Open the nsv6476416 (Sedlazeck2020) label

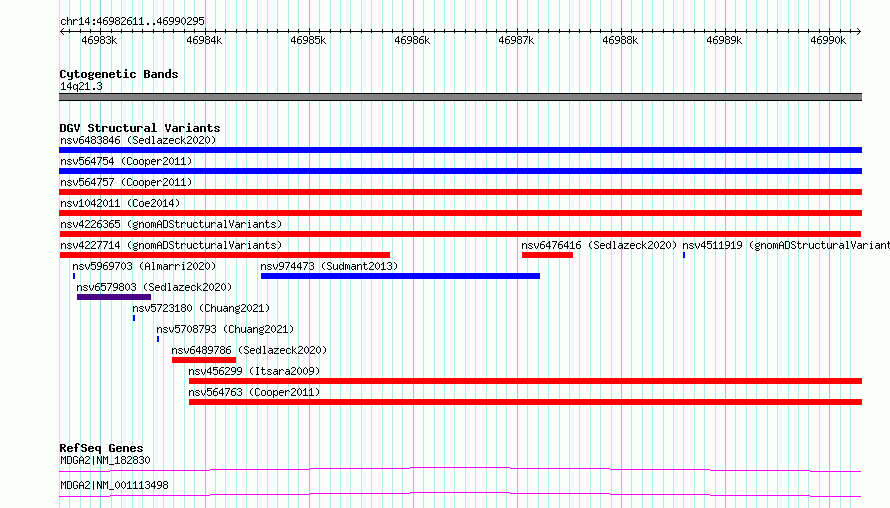click(x=599, y=245)
